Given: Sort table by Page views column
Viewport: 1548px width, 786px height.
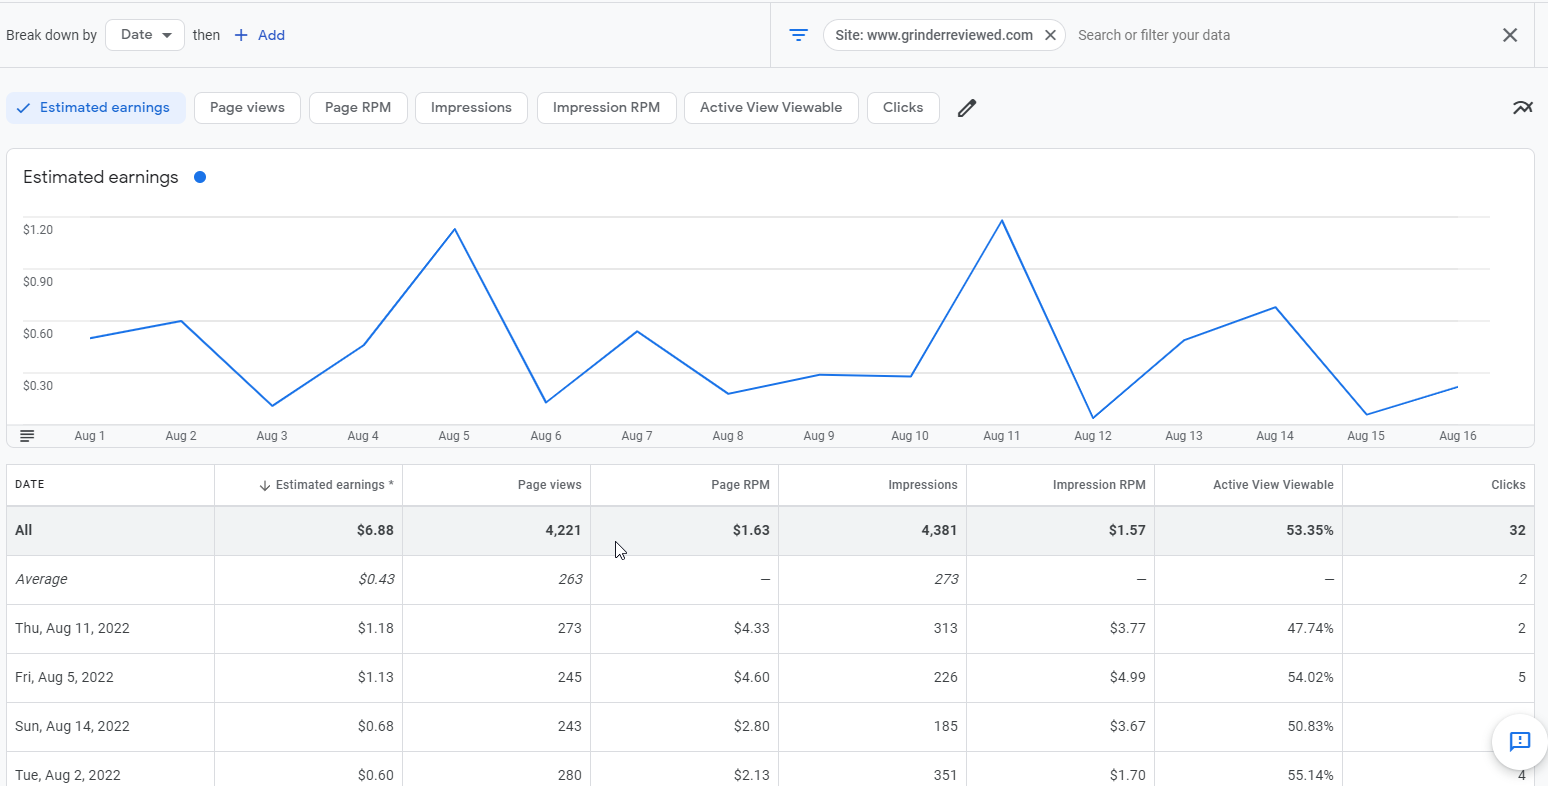Looking at the screenshot, I should pyautogui.click(x=549, y=485).
